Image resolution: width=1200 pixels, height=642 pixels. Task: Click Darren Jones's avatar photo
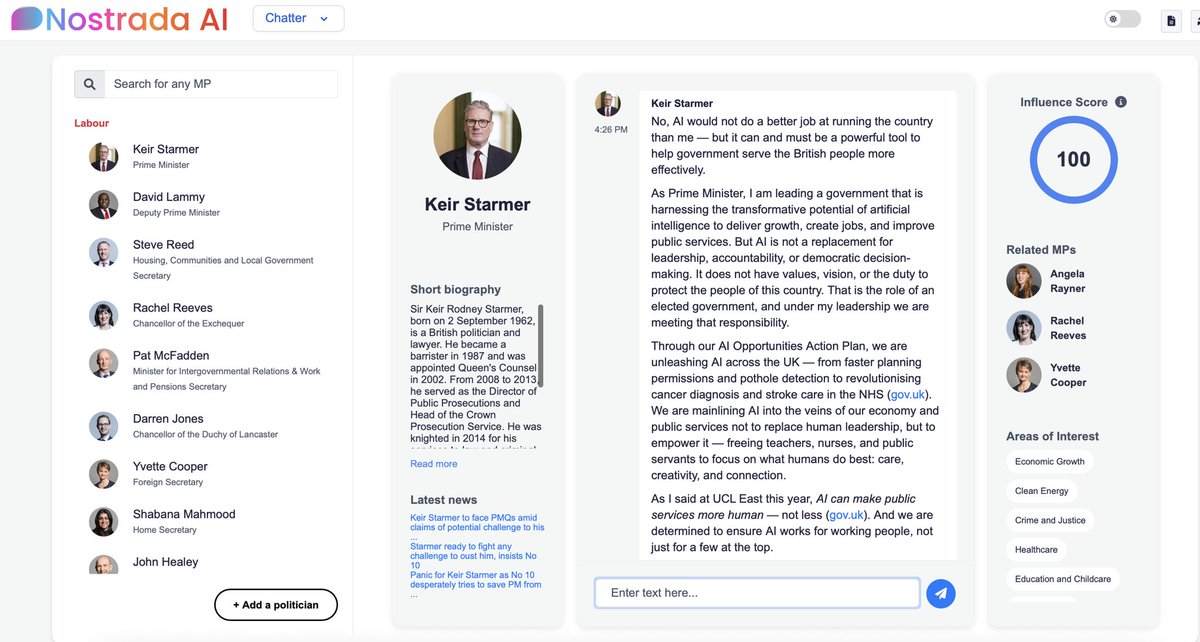pyautogui.click(x=104, y=426)
